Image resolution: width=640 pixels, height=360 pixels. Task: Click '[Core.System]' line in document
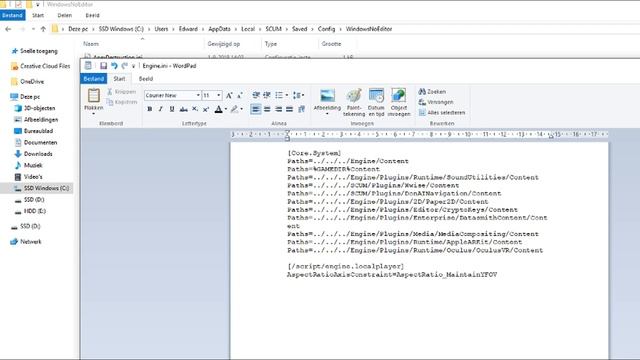pyautogui.click(x=314, y=153)
